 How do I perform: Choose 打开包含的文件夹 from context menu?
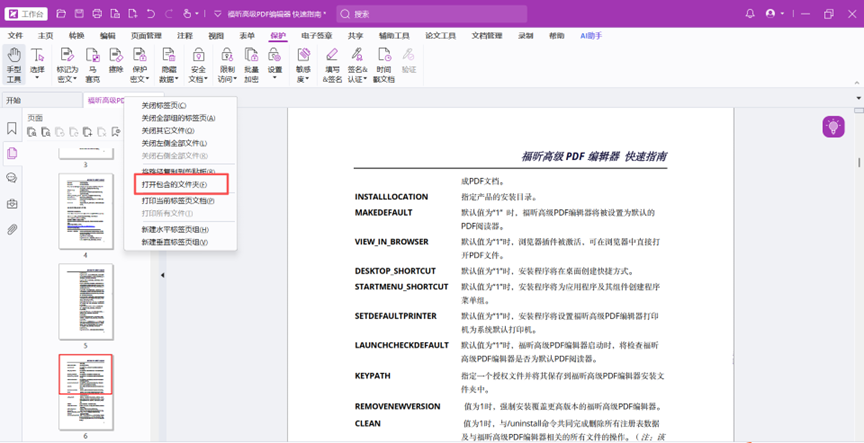click(x=174, y=185)
